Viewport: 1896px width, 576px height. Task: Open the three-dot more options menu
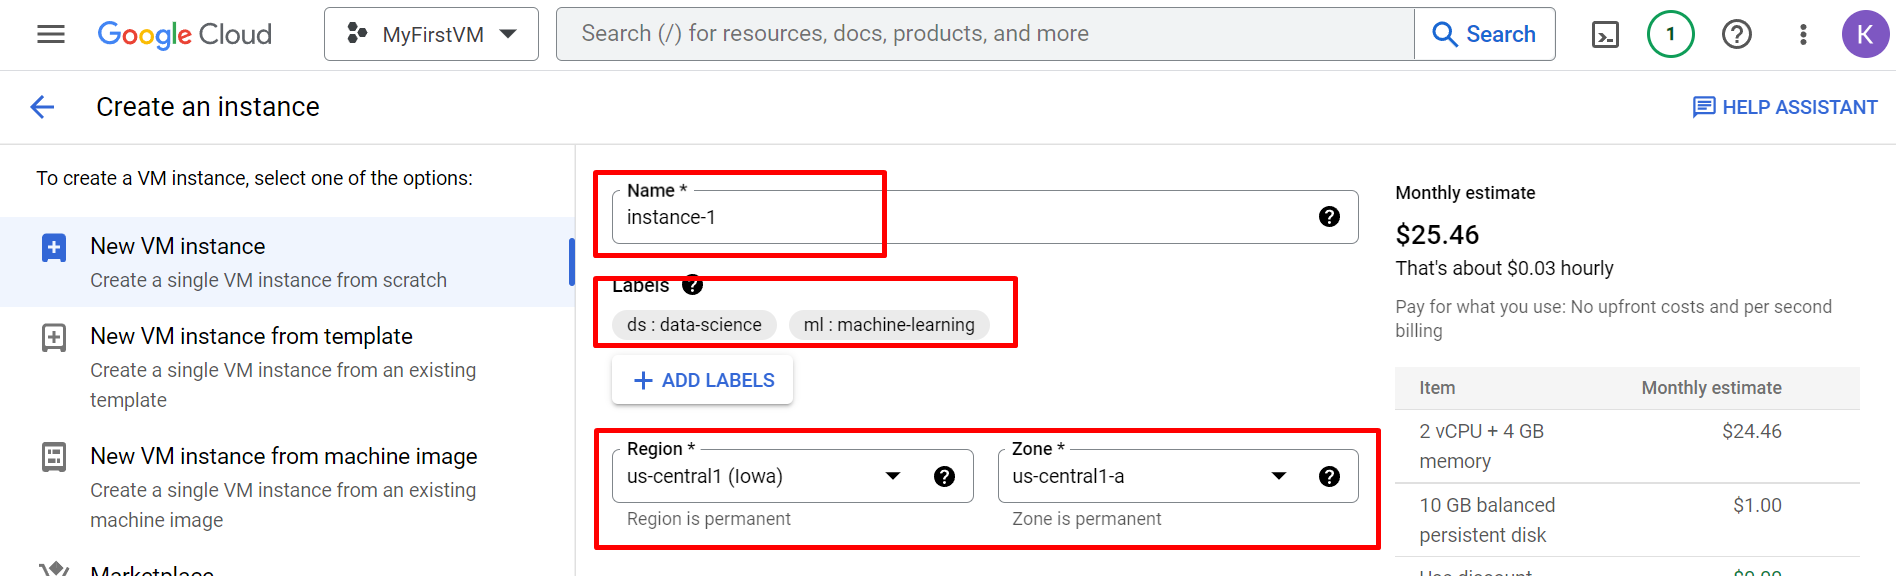[1803, 35]
